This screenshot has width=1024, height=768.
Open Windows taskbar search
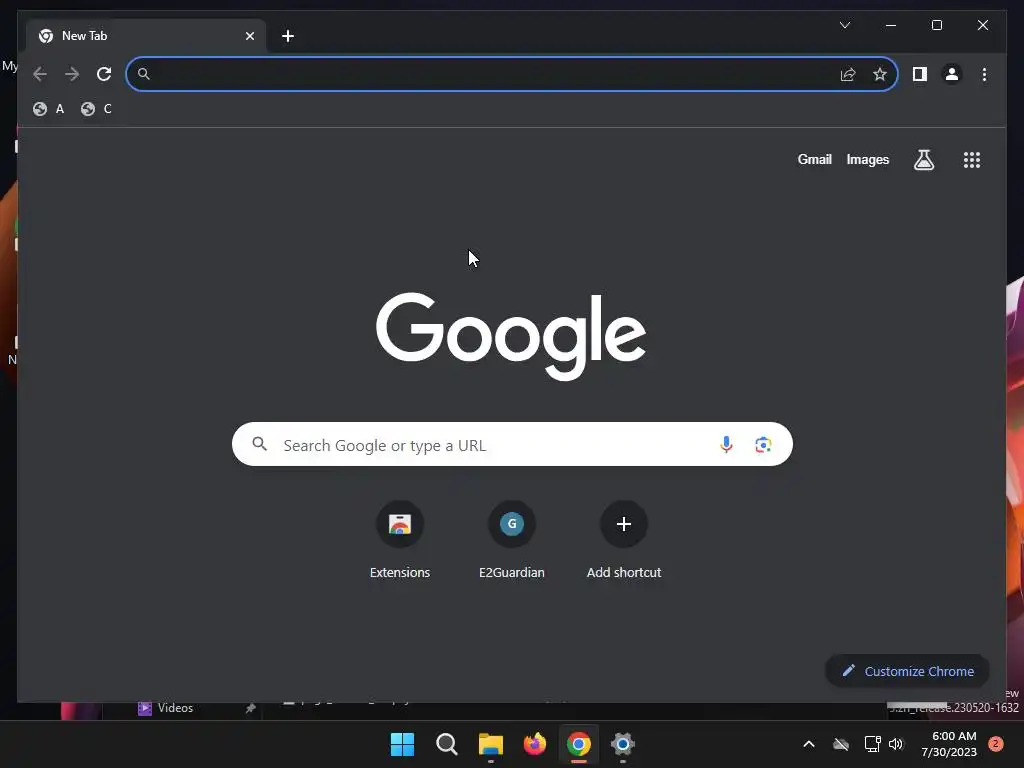pos(447,744)
